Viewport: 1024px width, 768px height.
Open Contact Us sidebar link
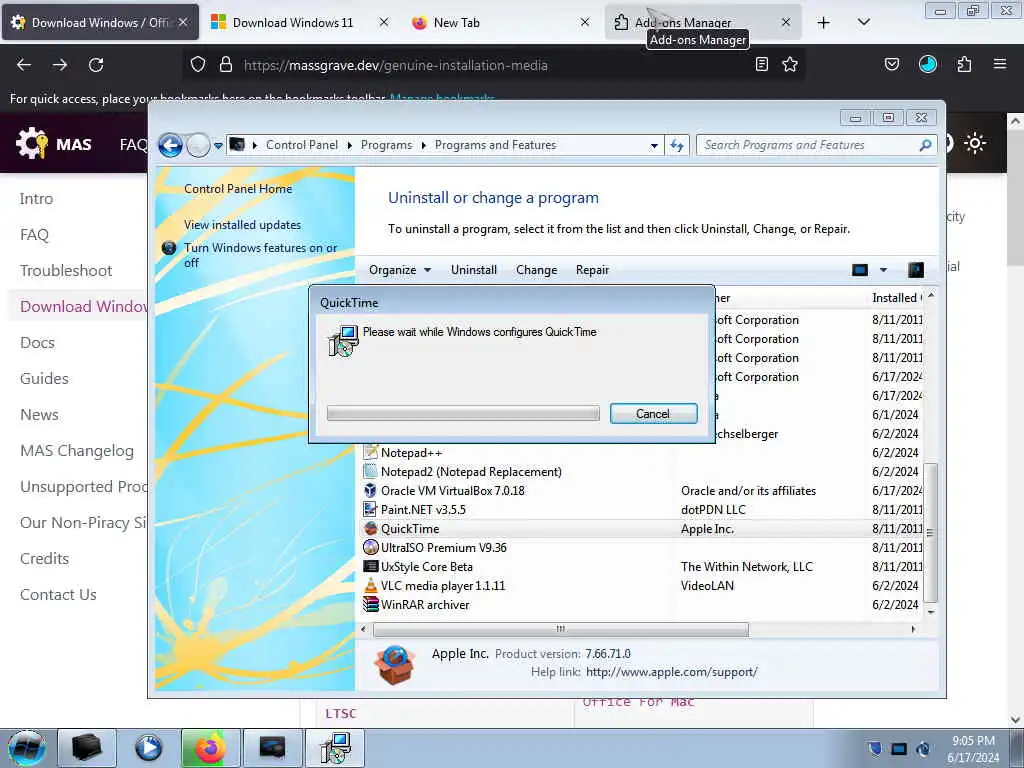(58, 594)
